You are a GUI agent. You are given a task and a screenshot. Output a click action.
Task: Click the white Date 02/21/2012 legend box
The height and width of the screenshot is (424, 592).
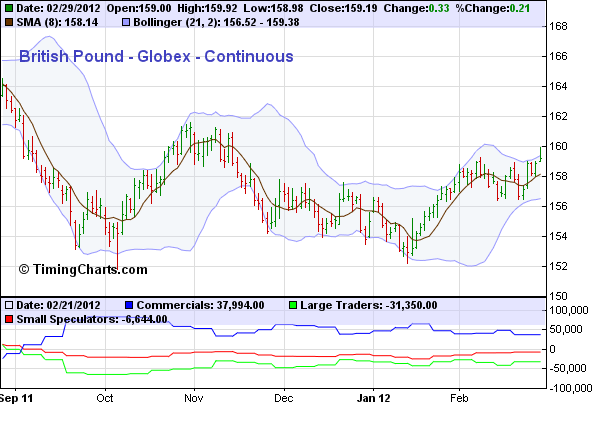tap(9, 305)
